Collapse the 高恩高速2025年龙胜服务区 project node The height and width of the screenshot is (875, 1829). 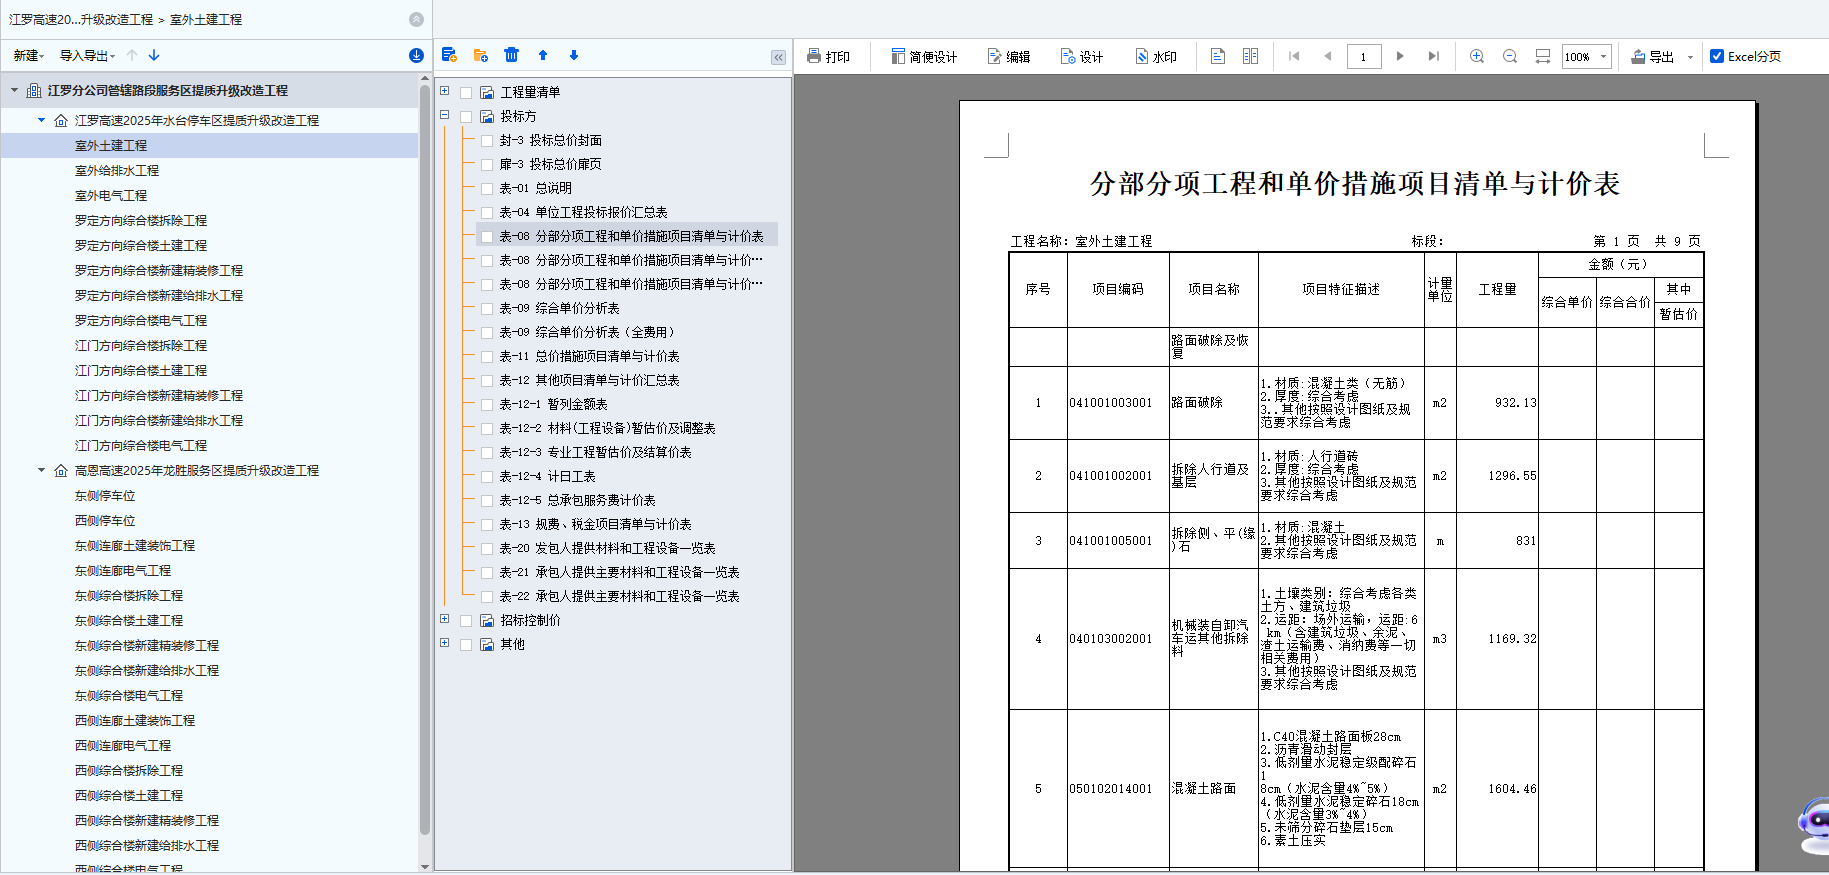click(42, 470)
